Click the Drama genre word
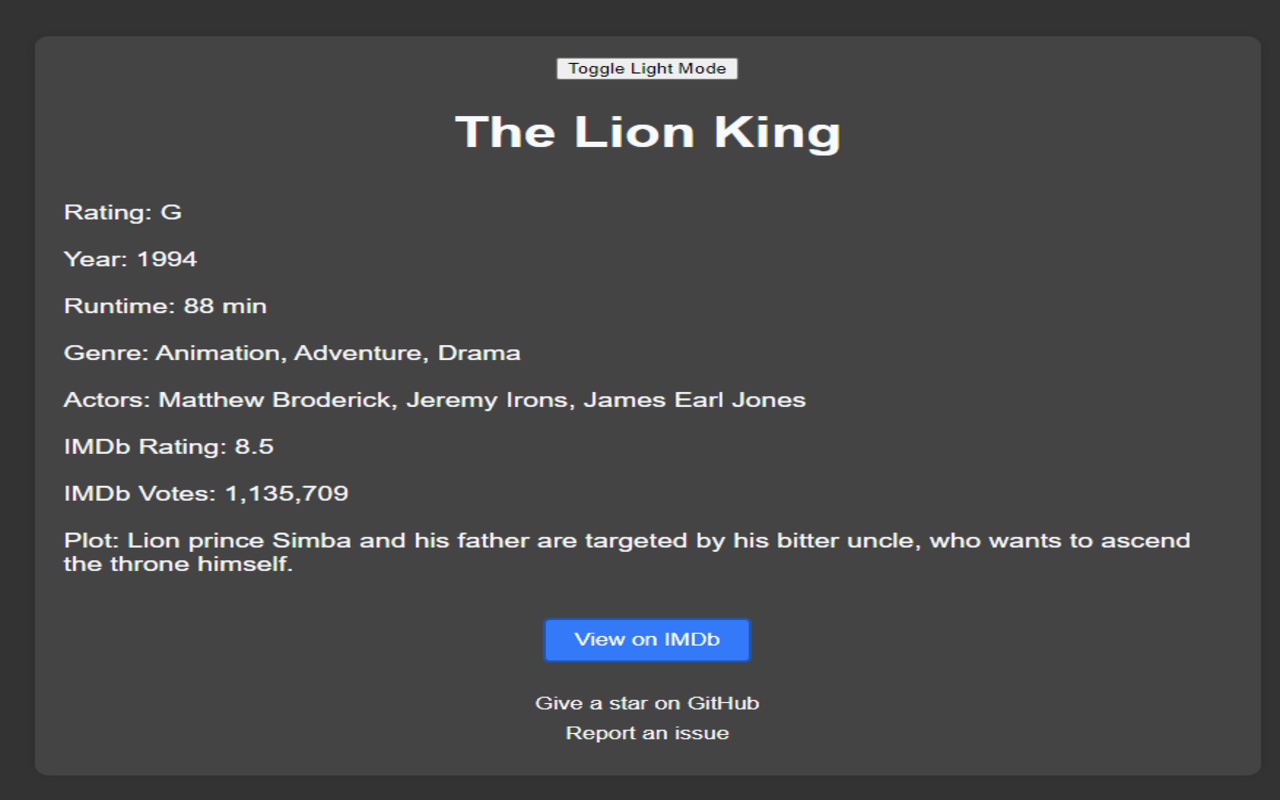This screenshot has width=1280, height=800. point(479,353)
